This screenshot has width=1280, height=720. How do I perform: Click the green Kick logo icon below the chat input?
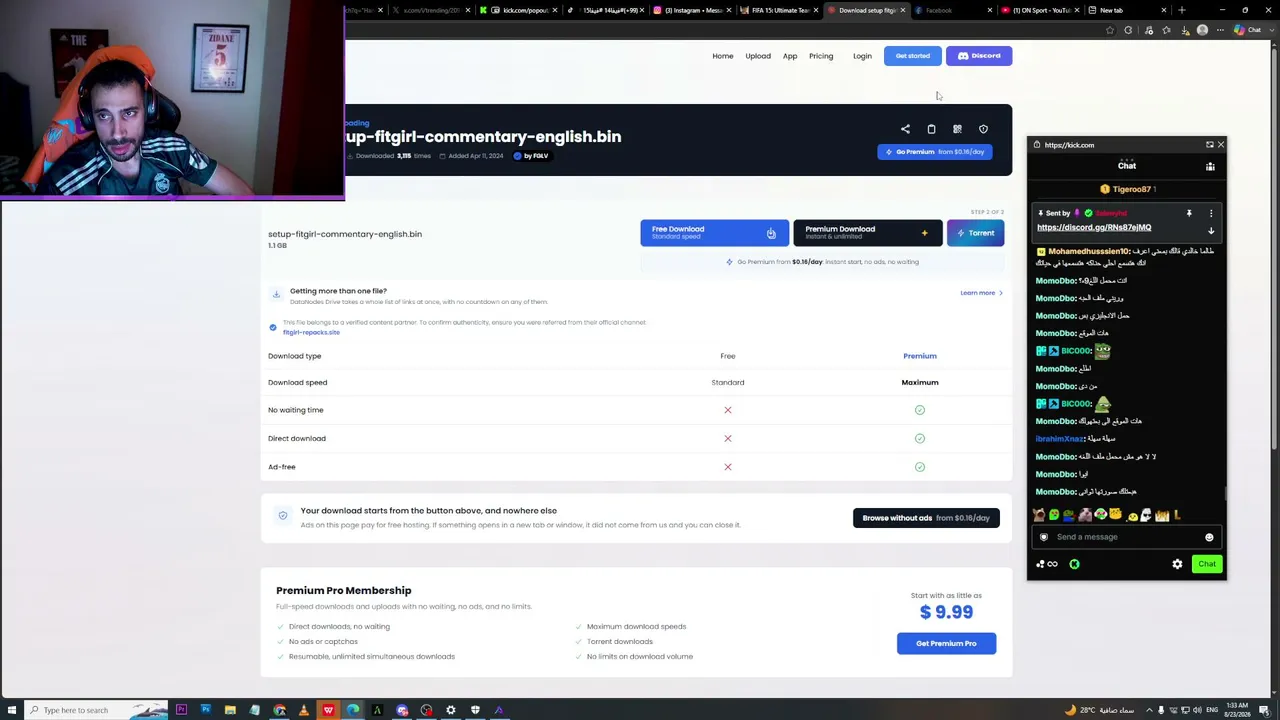pyautogui.click(x=1074, y=564)
